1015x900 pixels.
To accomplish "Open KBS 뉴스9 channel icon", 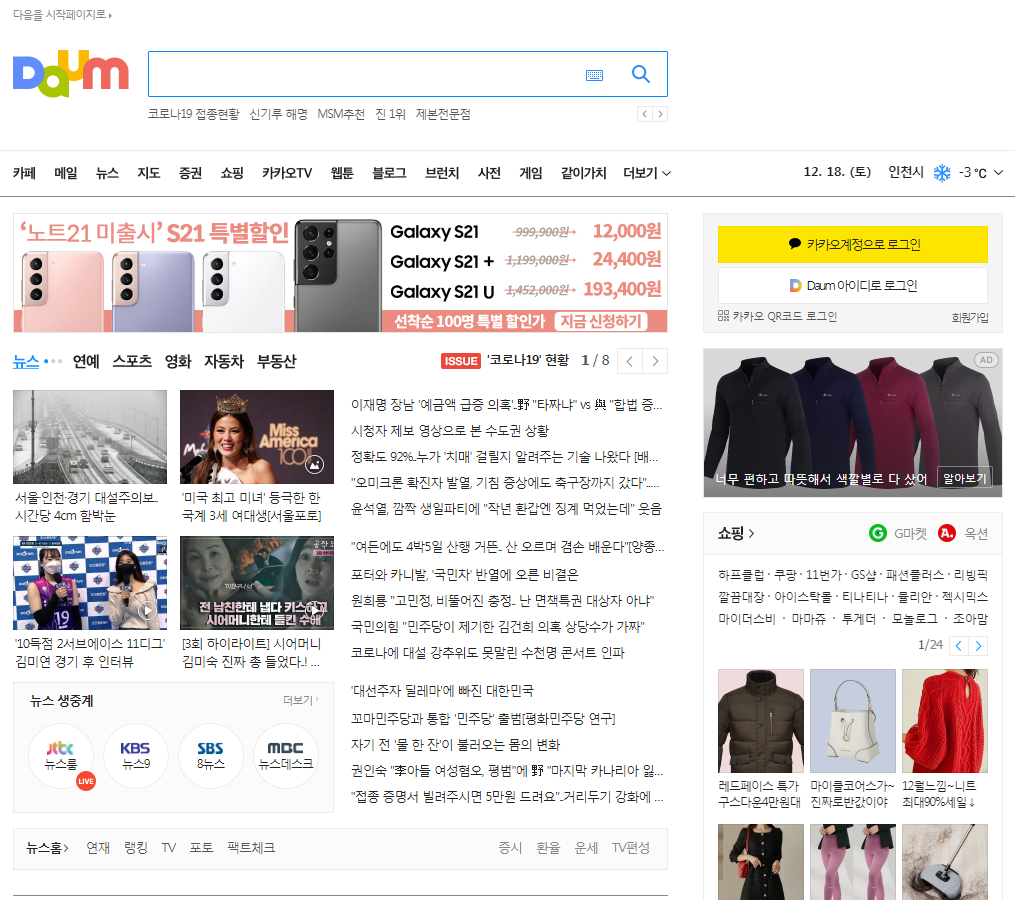I will [x=135, y=756].
